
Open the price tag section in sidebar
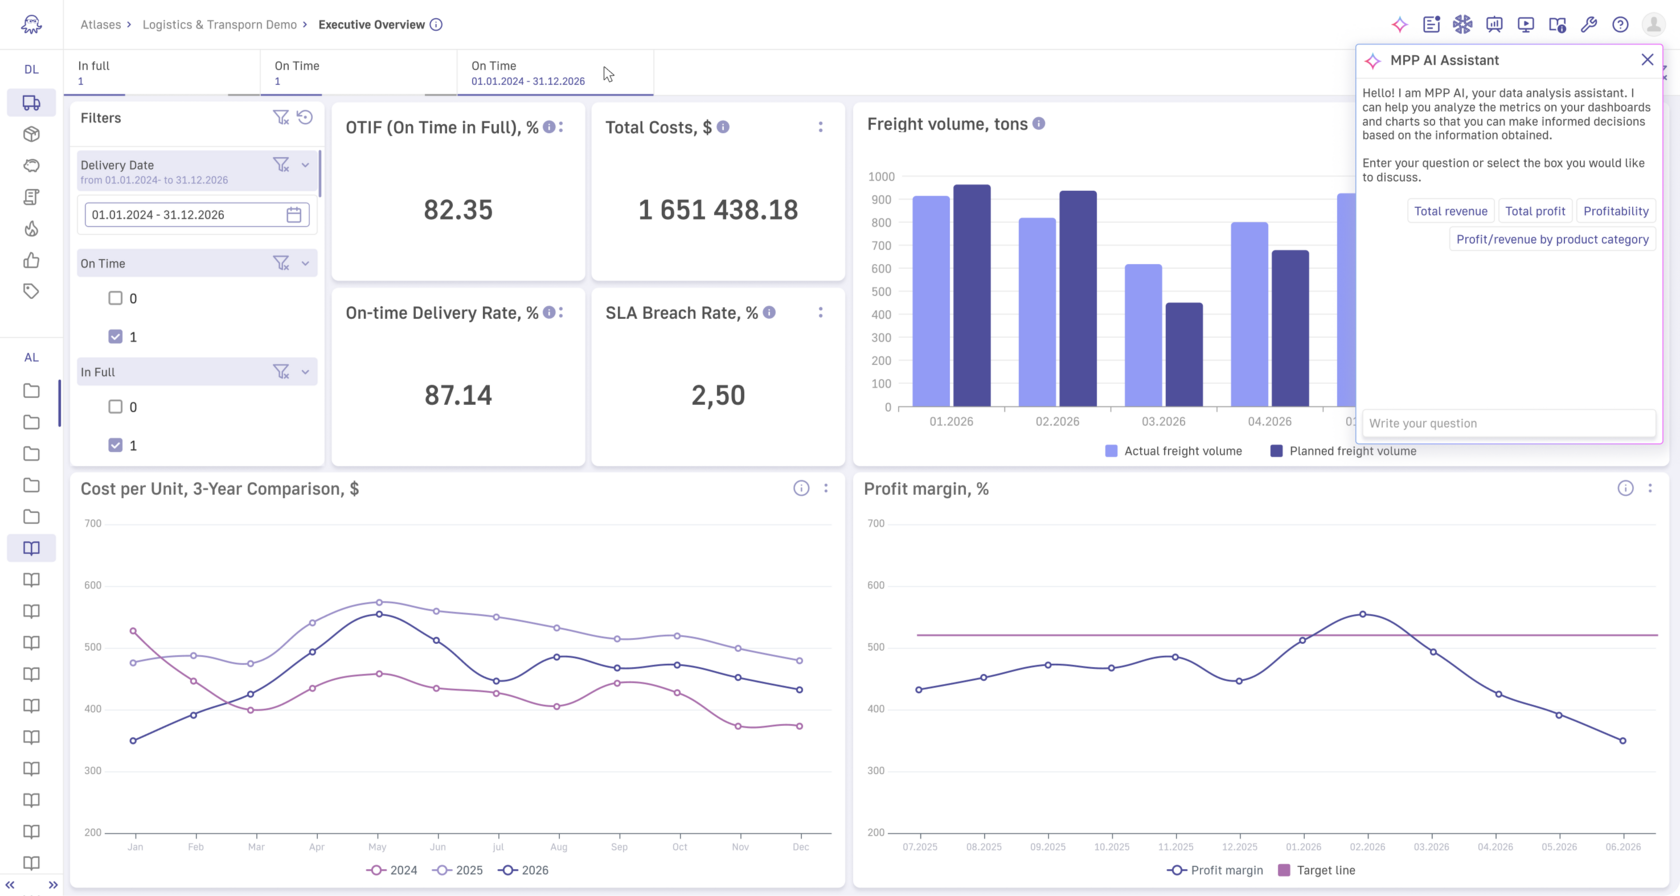coord(31,291)
